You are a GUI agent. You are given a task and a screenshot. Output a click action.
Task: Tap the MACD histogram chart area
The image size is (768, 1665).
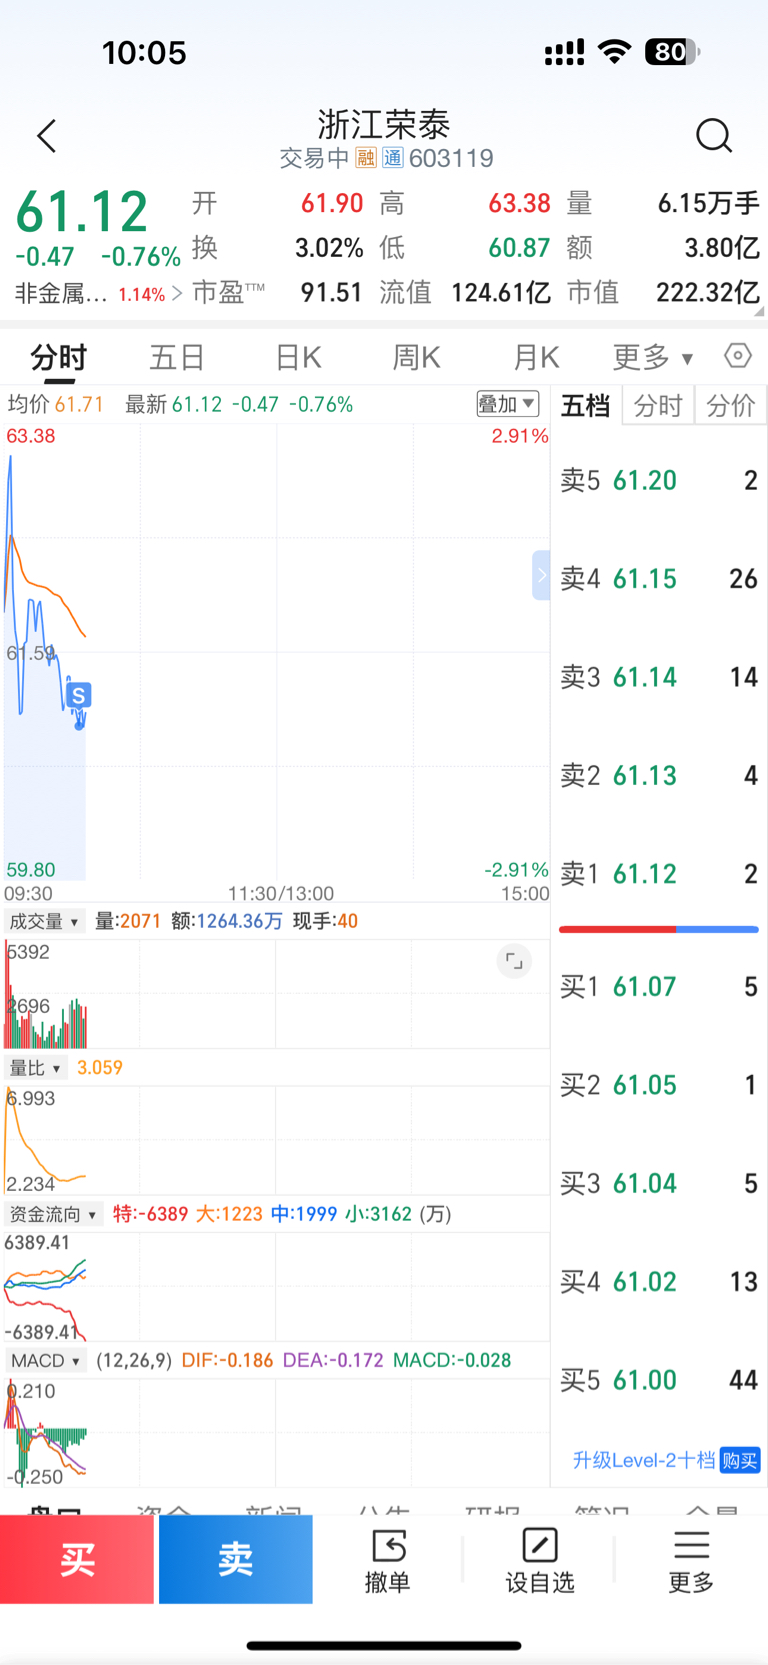(275, 1431)
